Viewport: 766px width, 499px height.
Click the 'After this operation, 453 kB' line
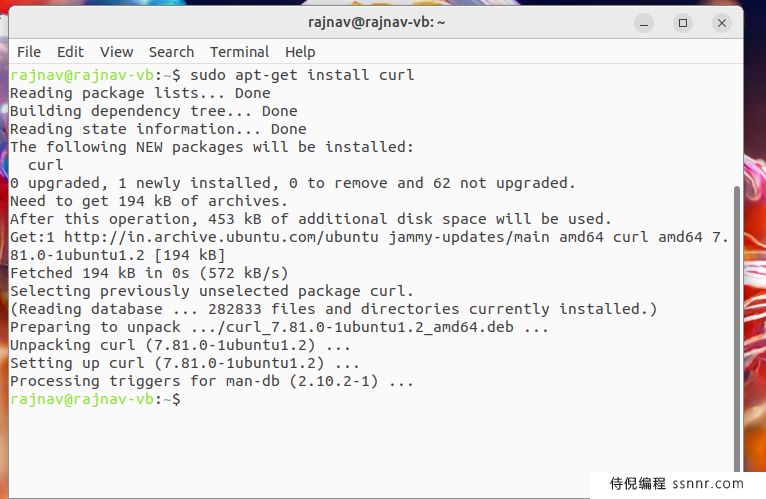click(x=311, y=219)
